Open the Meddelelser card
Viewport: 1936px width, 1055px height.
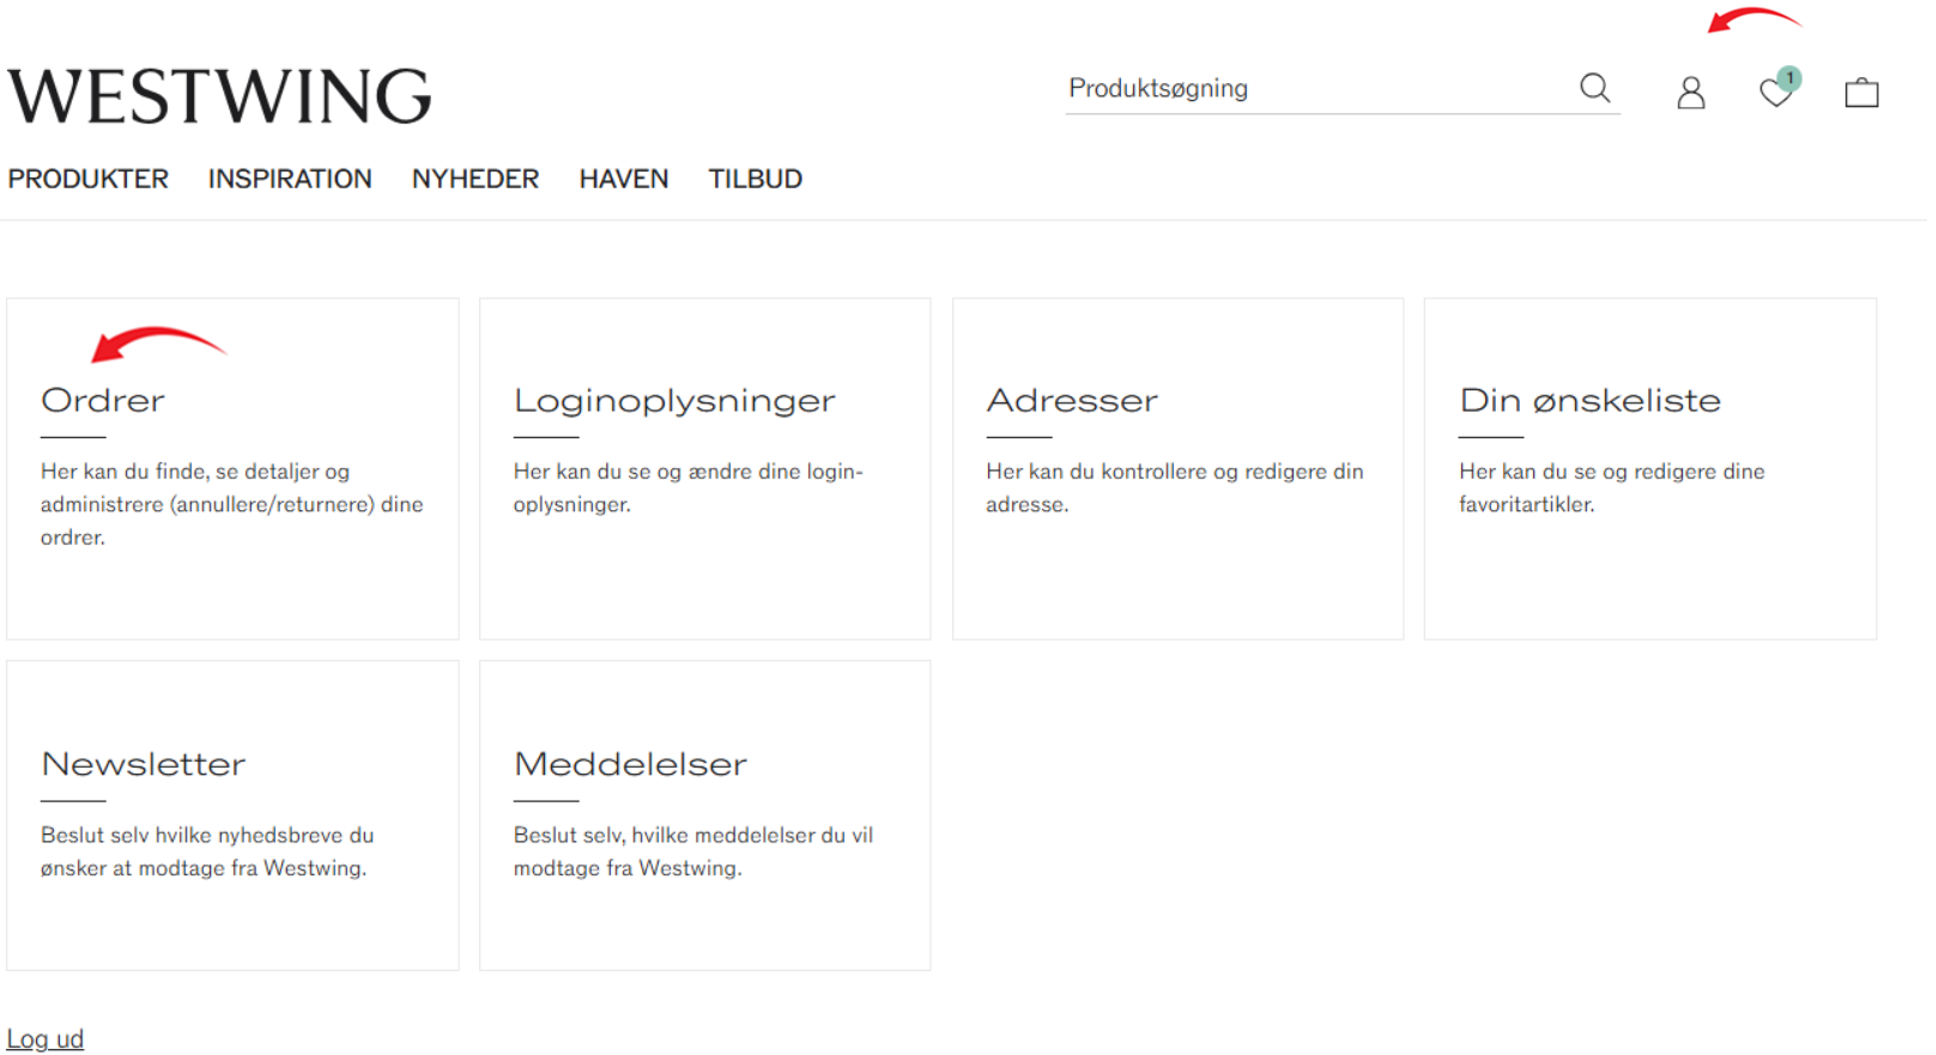click(705, 815)
